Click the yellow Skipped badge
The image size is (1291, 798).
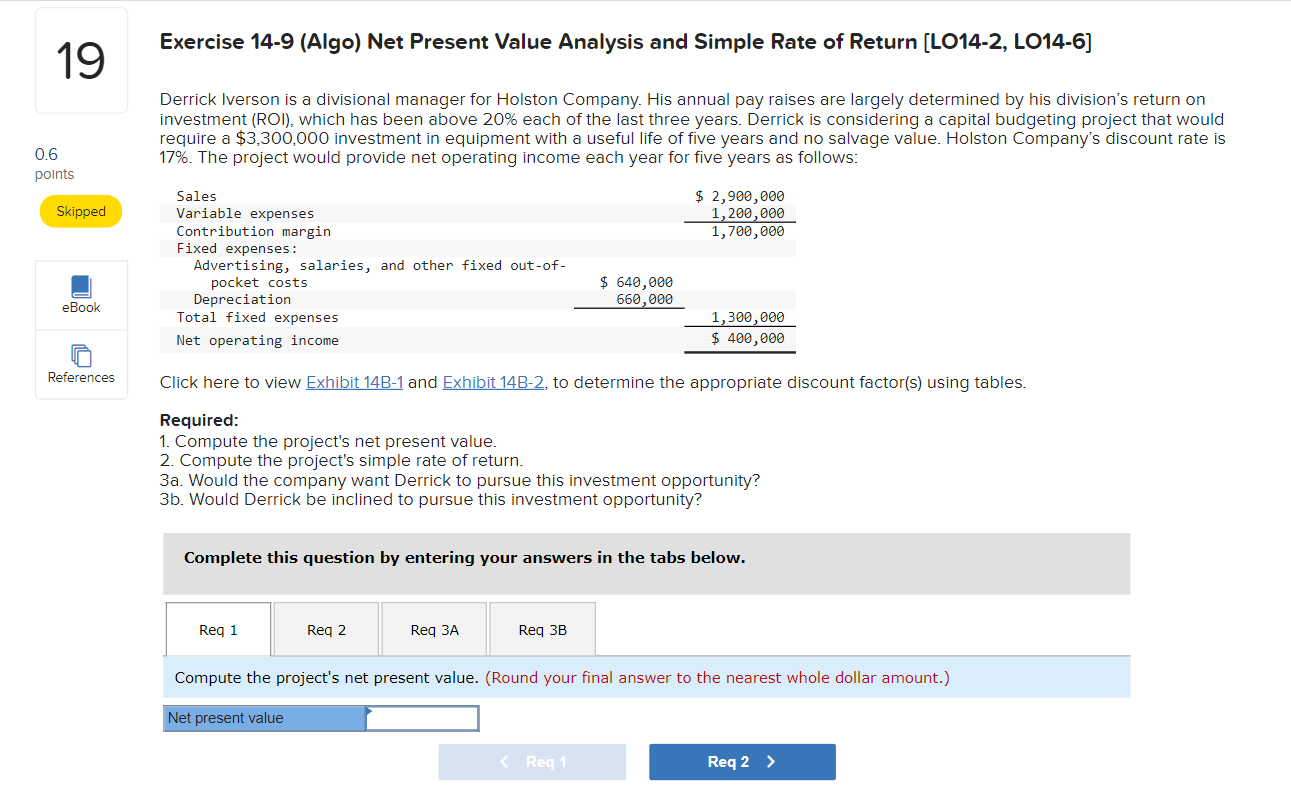pyautogui.click(x=80, y=211)
